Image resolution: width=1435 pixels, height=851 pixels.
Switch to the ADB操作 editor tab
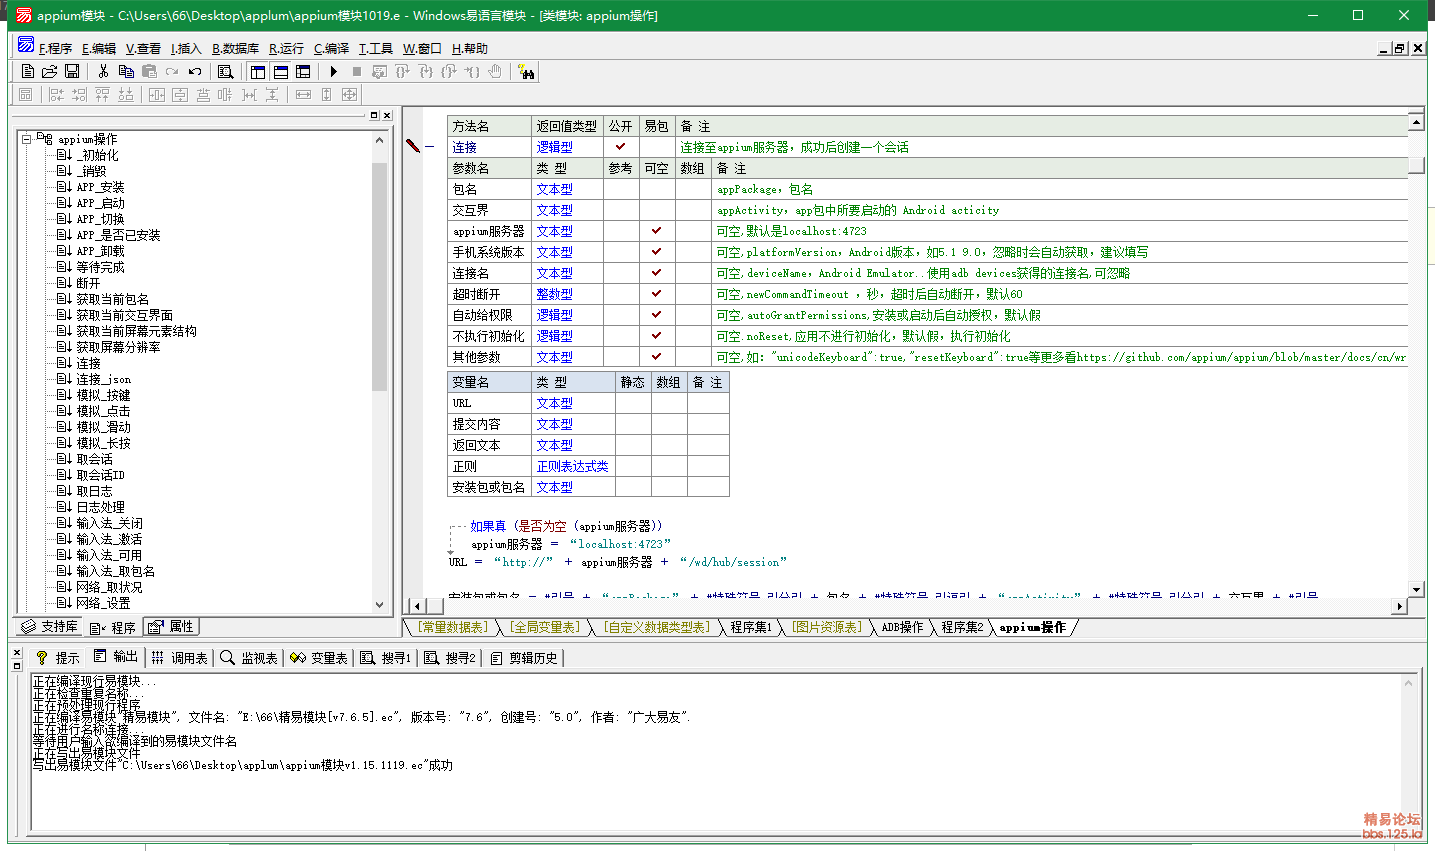[902, 627]
